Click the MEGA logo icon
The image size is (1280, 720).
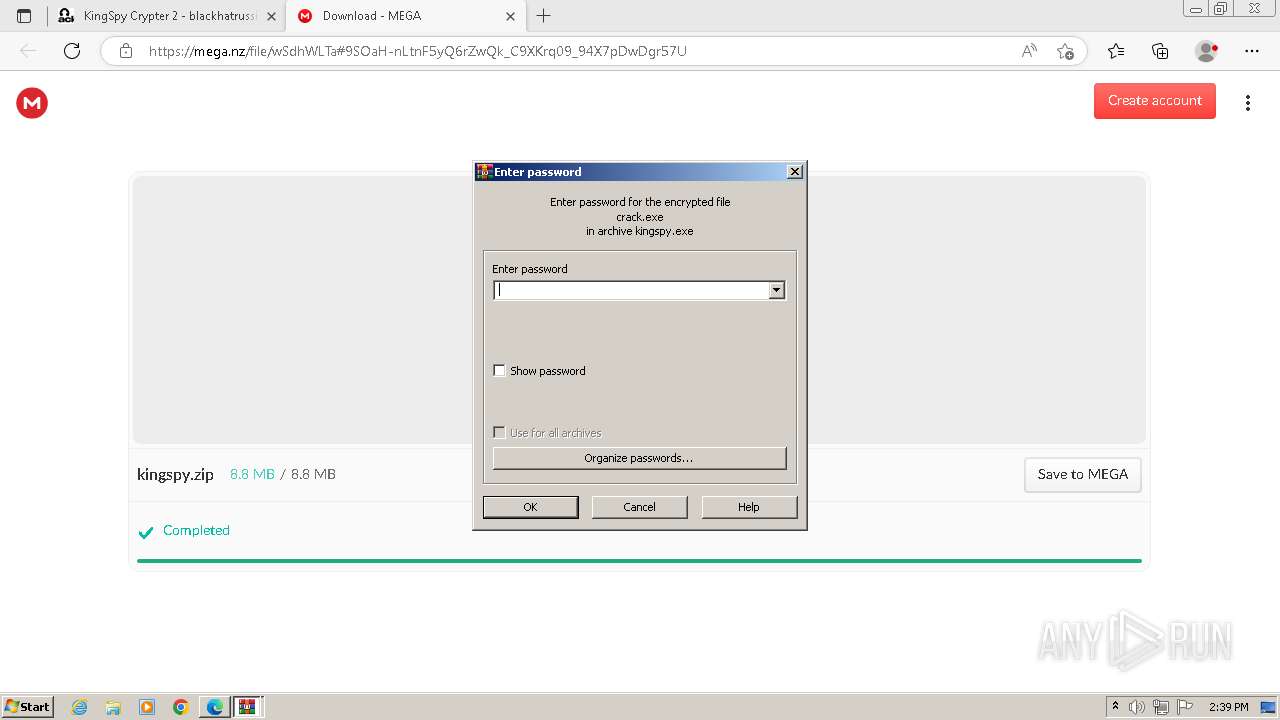click(32, 102)
